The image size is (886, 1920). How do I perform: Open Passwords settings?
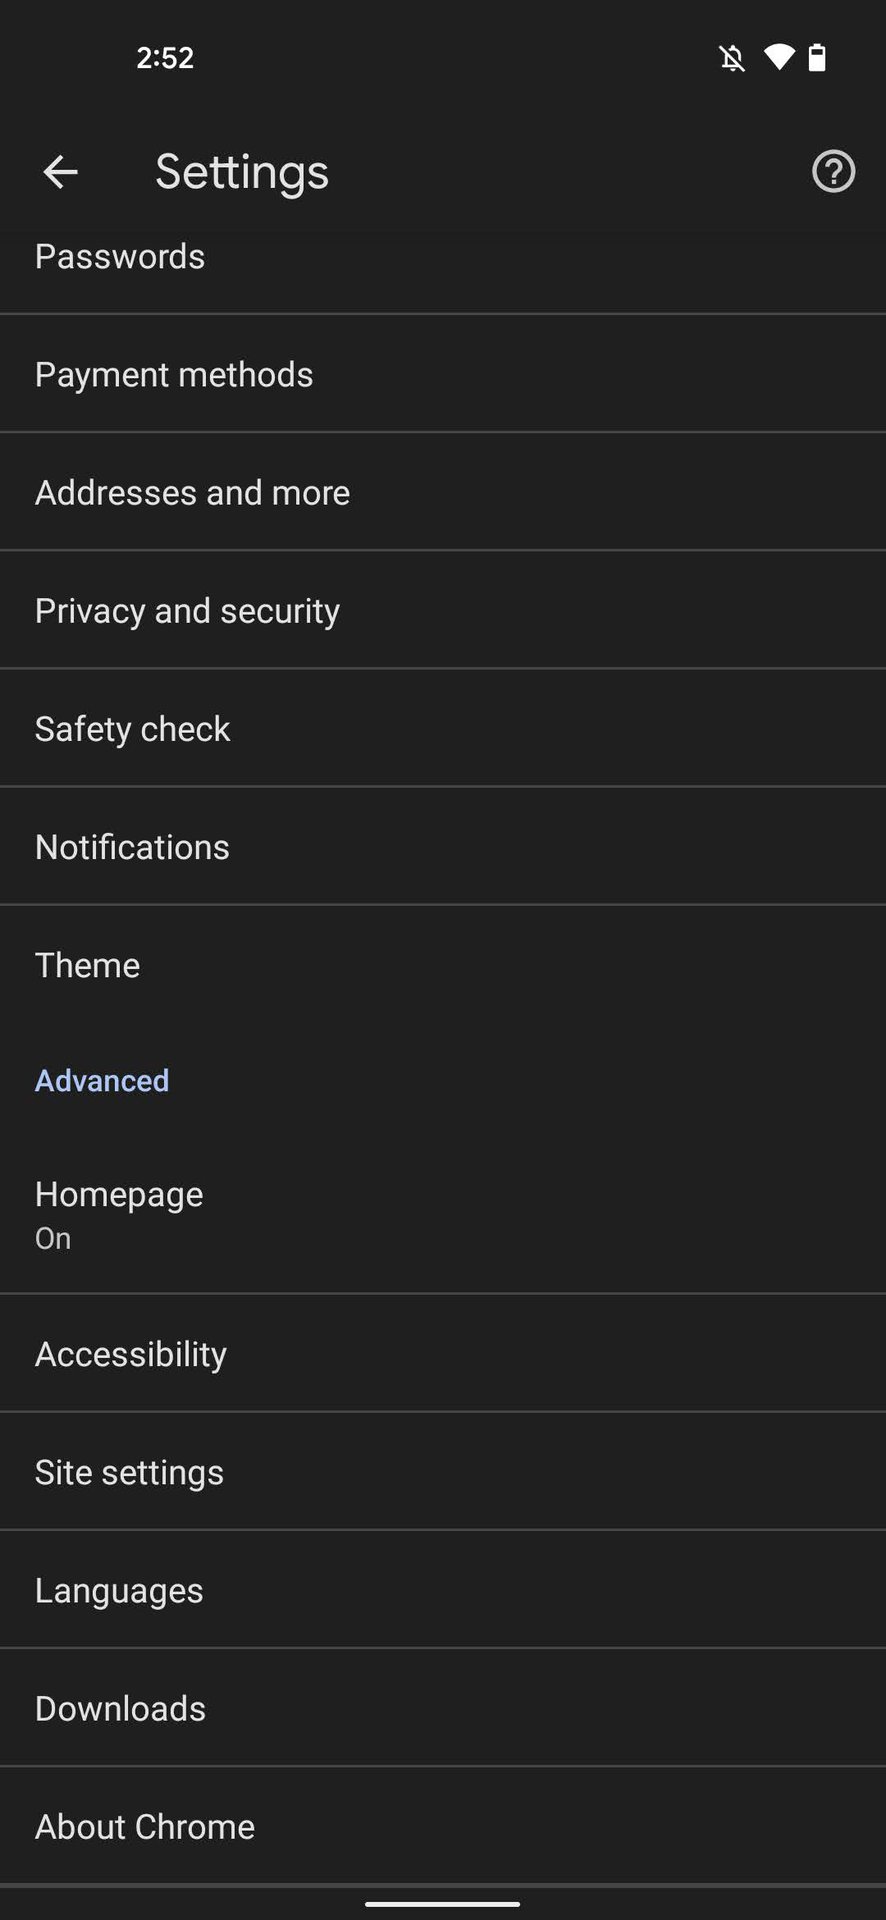(120, 257)
